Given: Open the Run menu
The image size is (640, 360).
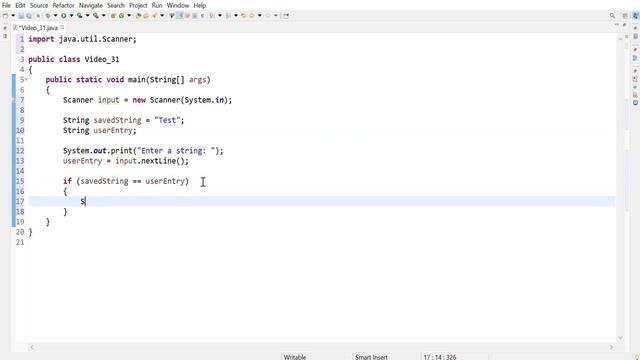Looking at the screenshot, I should pyautogui.click(x=157, y=5).
